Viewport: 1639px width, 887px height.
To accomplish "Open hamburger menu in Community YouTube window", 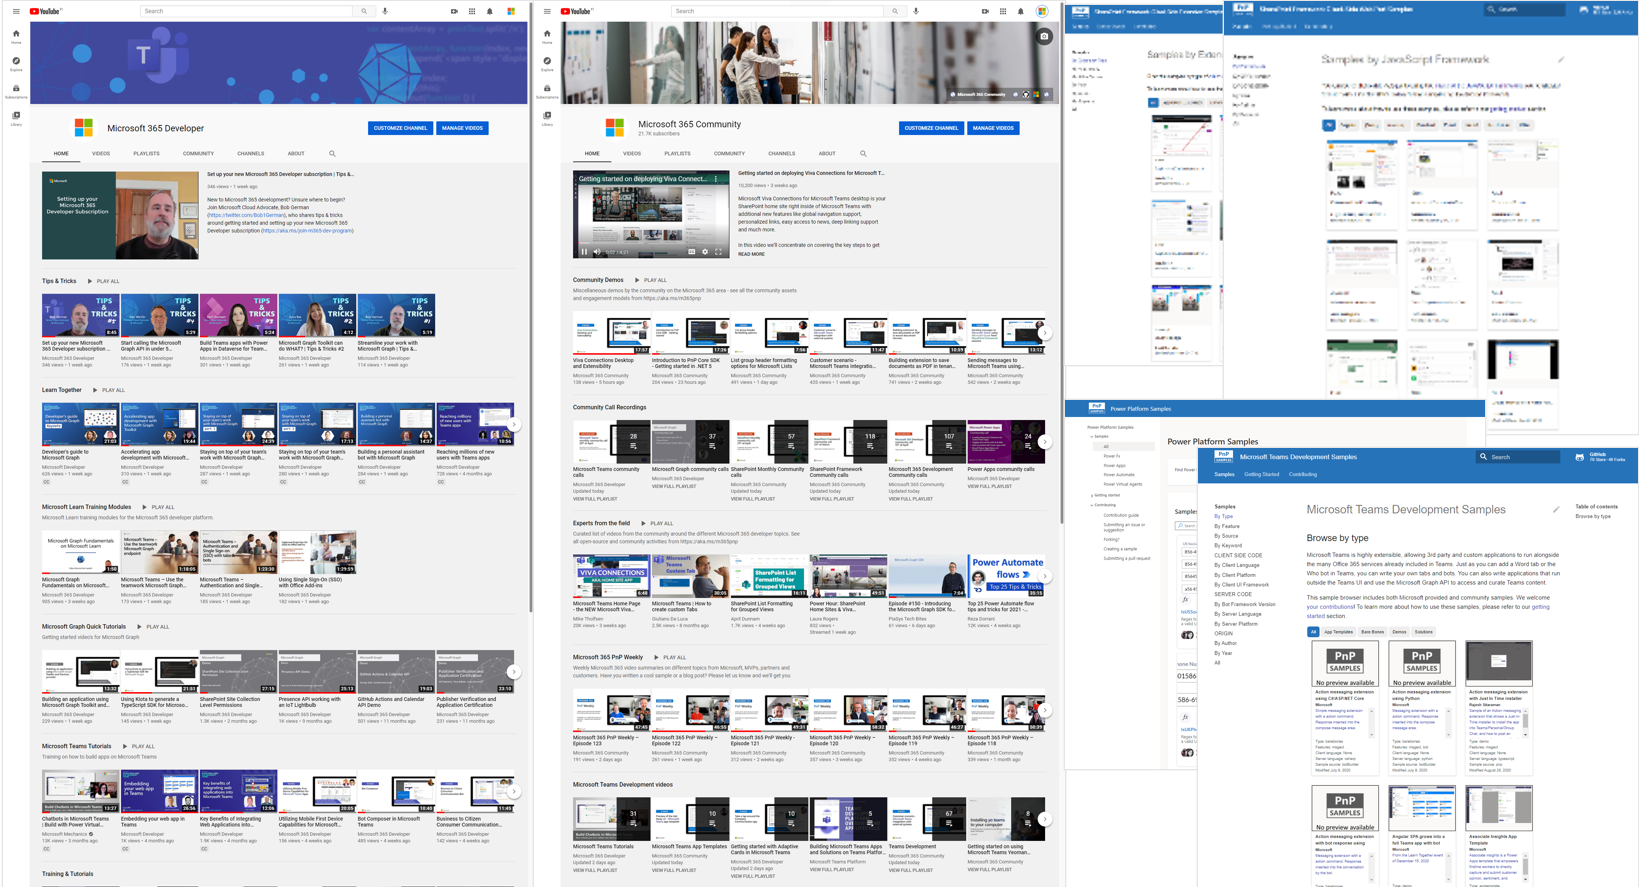I will tap(547, 11).
